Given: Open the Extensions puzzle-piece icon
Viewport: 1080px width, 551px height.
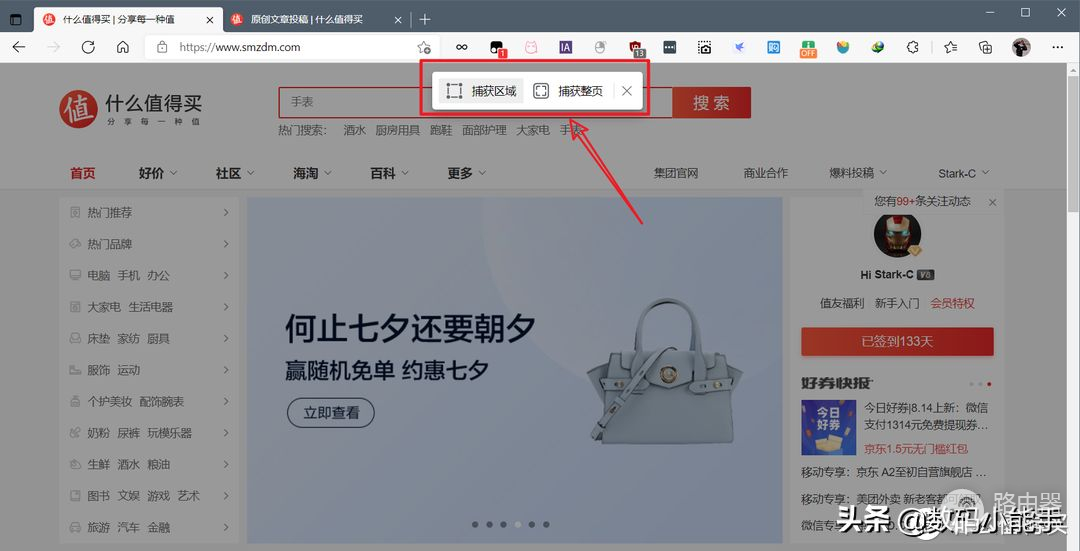Looking at the screenshot, I should 912,47.
